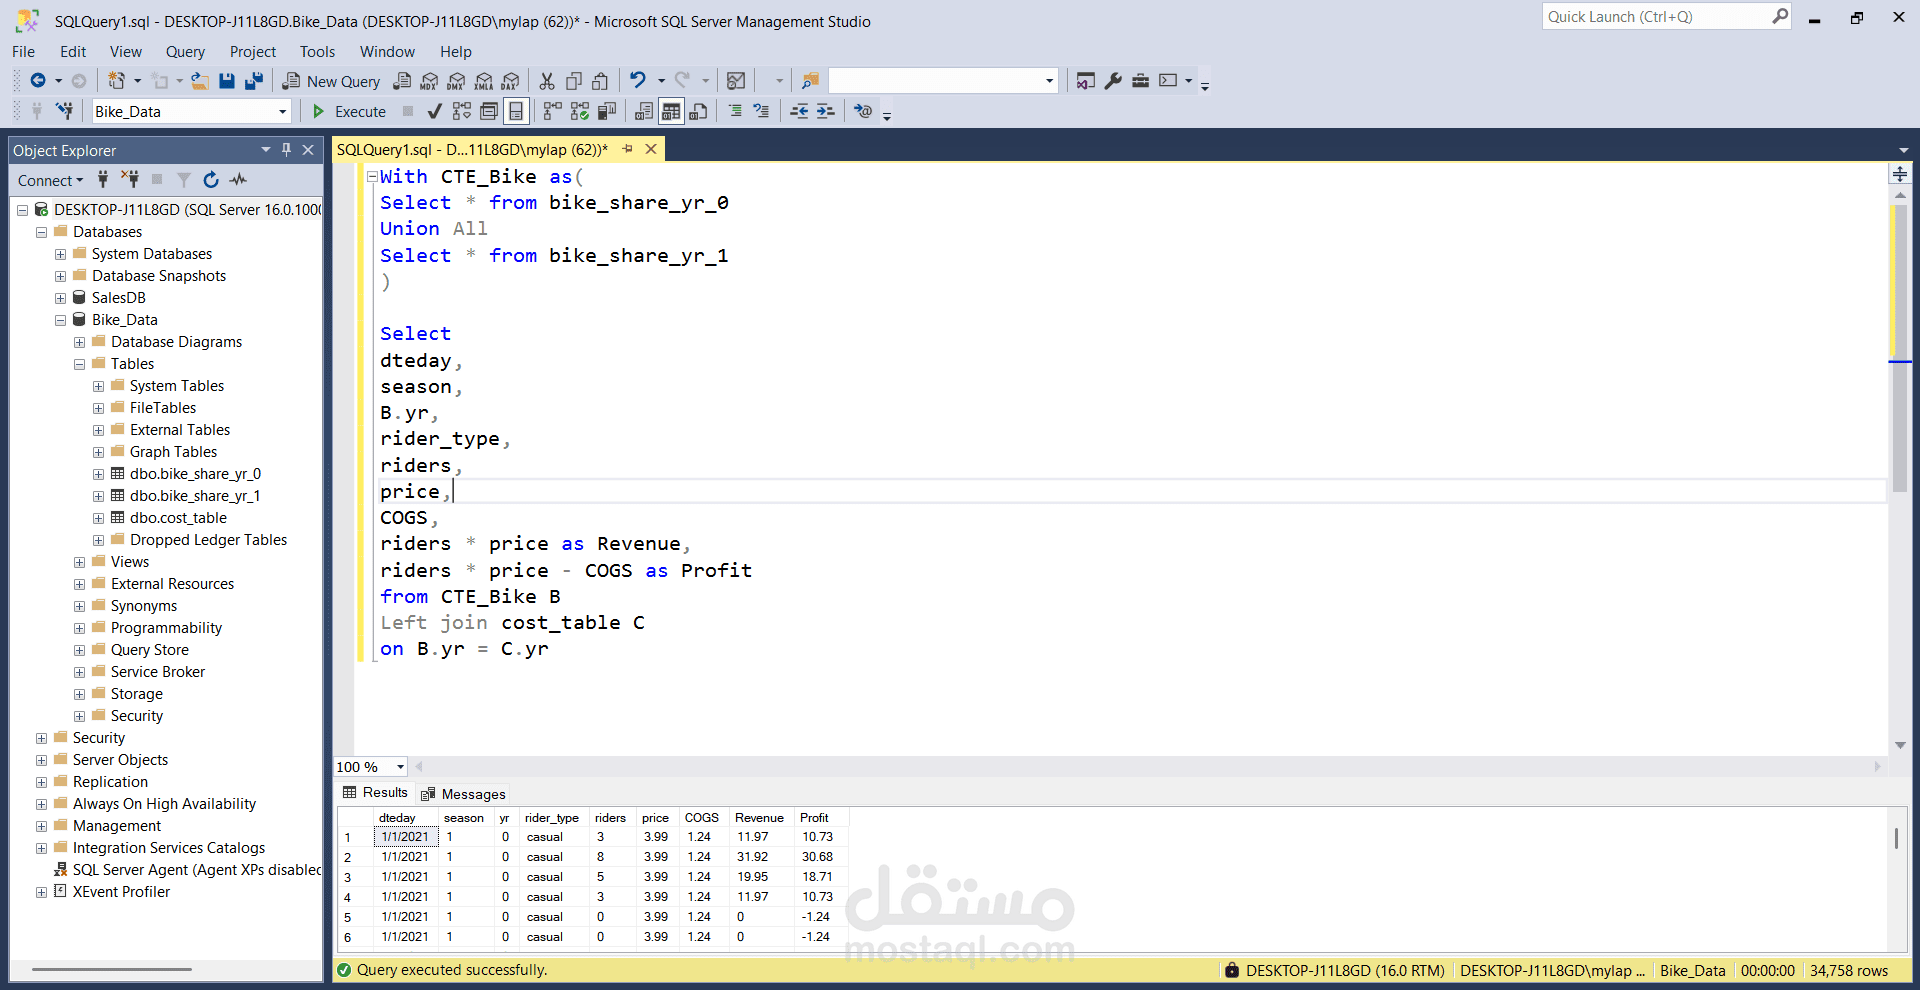Select dbo.bike_share_yr_1 table in tree

click(x=195, y=496)
